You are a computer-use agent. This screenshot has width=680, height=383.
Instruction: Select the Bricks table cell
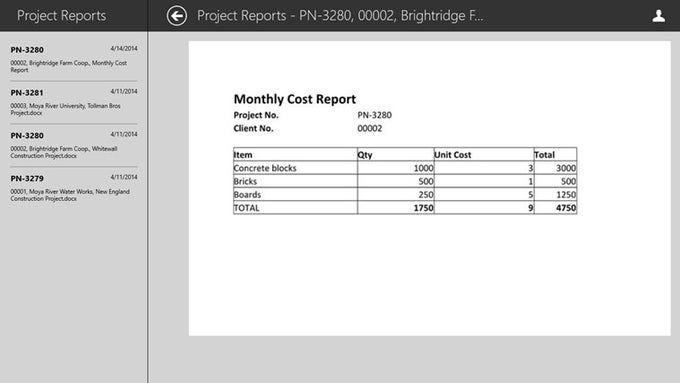tap(295, 181)
